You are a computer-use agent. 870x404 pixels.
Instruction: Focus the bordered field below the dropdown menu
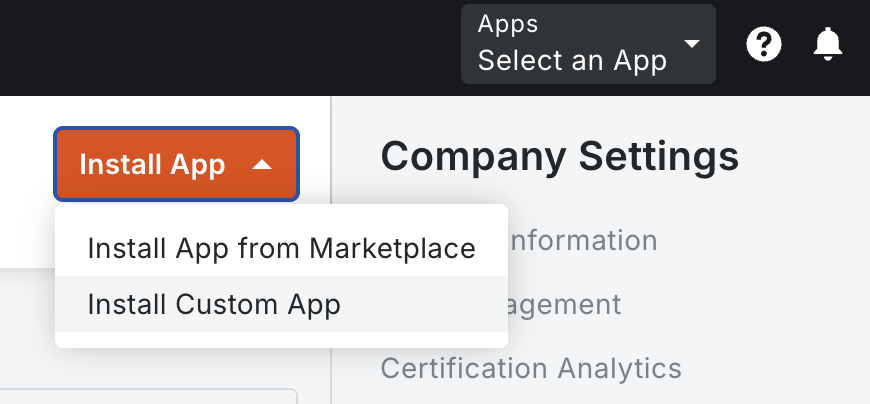click(150, 396)
